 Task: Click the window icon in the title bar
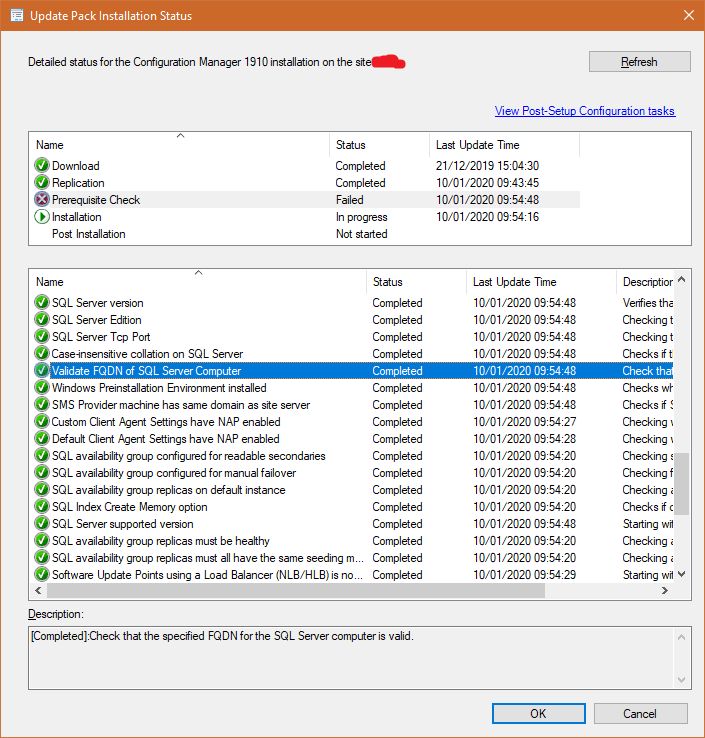[x=17, y=16]
